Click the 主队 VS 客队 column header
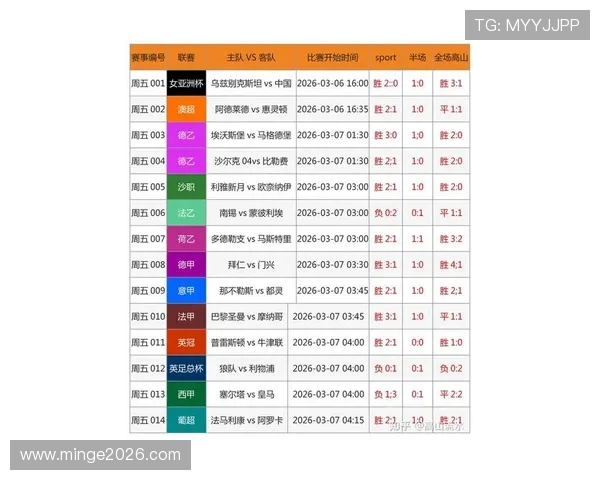The image size is (600, 480). click(x=251, y=57)
